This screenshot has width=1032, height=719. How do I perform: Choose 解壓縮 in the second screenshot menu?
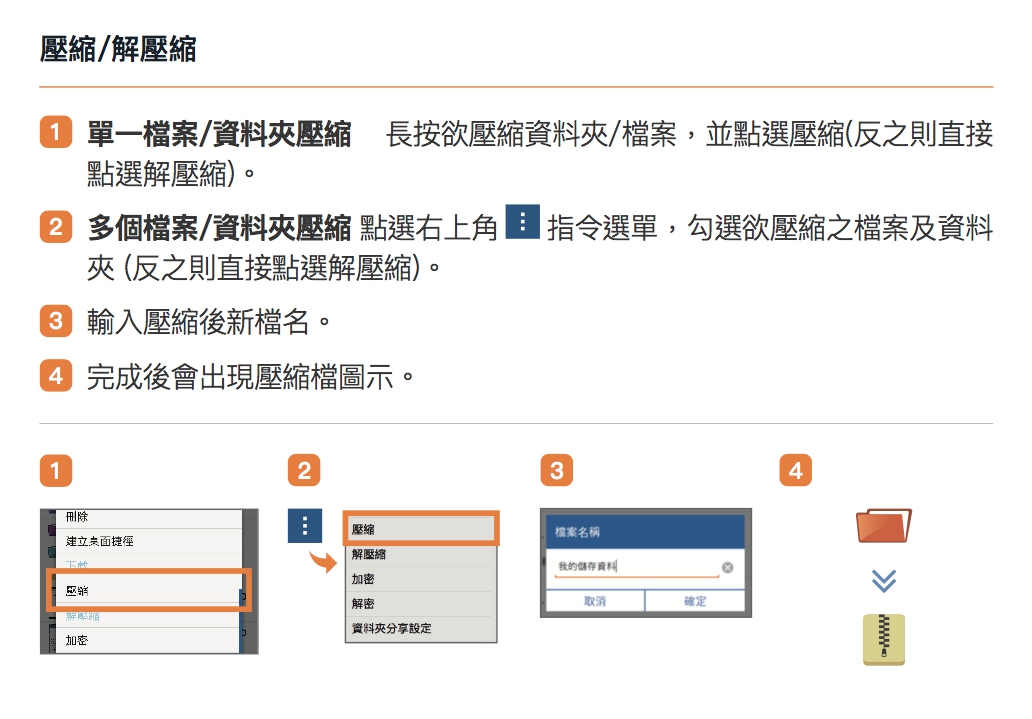coord(421,554)
